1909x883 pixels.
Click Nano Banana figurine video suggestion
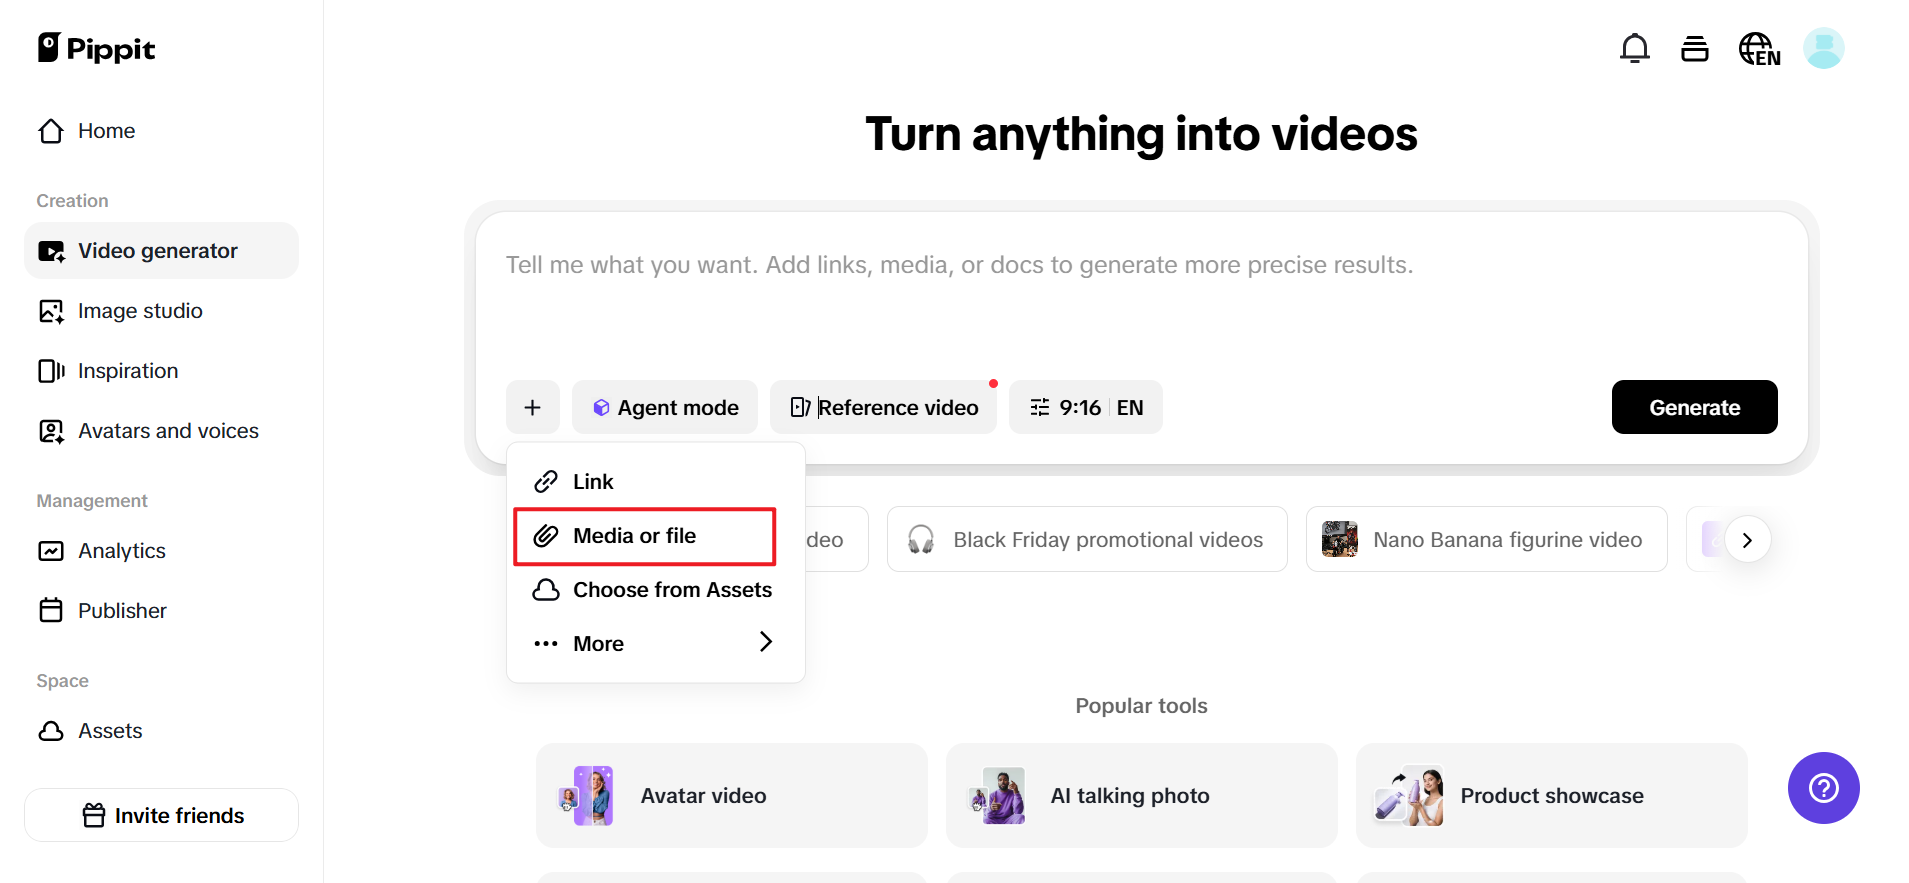click(x=1486, y=539)
